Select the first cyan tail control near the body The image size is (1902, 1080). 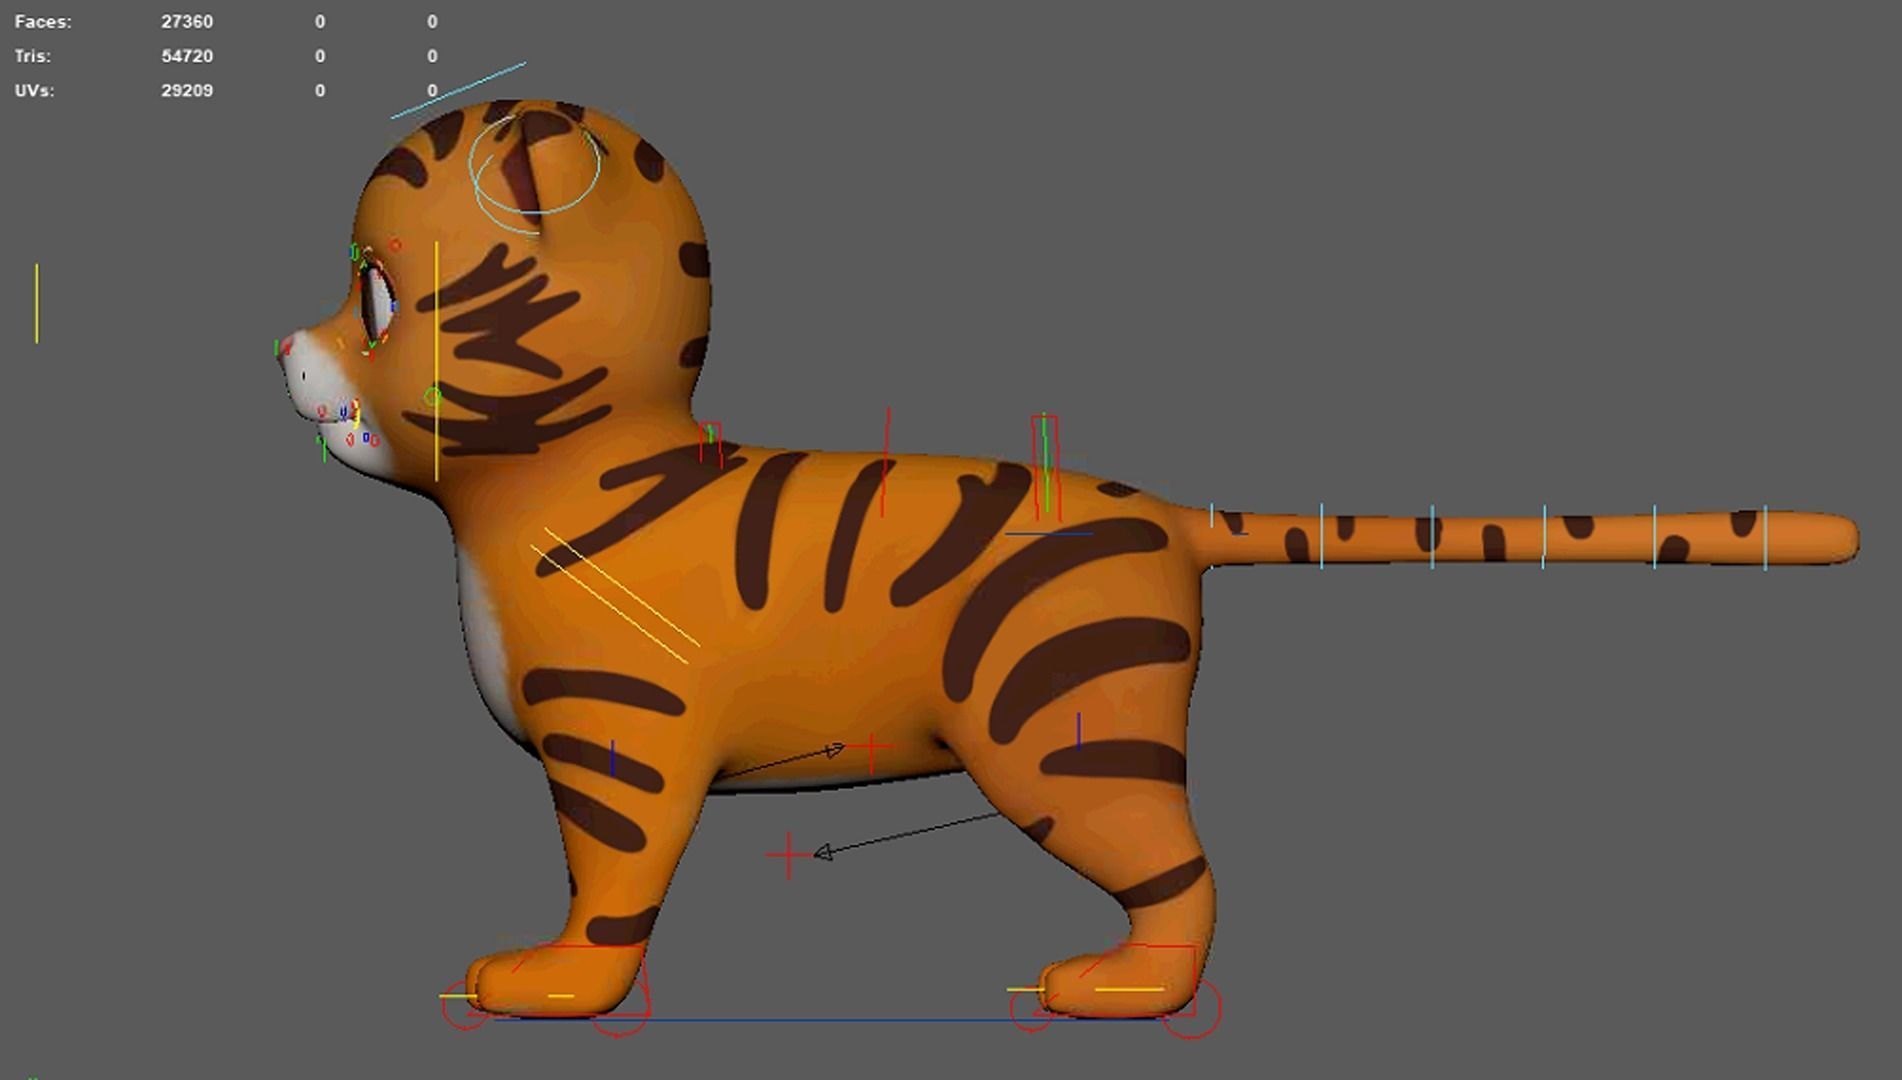(x=1211, y=538)
